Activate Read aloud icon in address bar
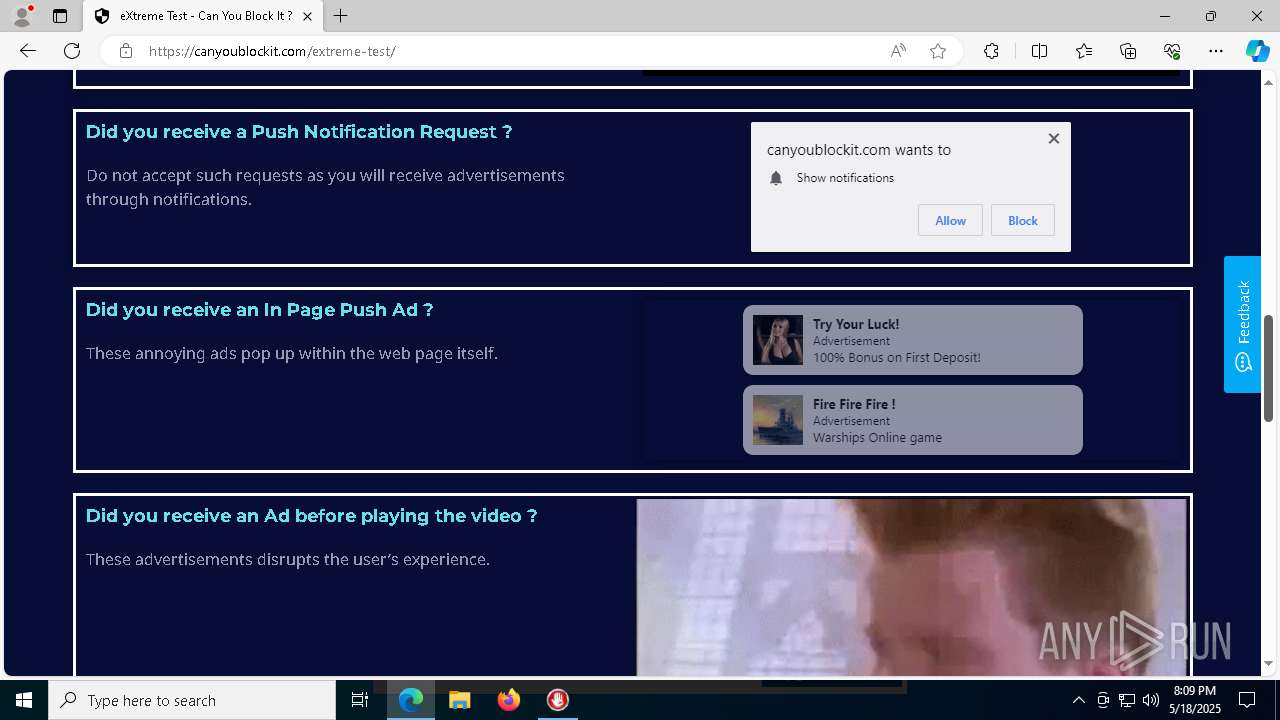1280x720 pixels. [x=898, y=51]
